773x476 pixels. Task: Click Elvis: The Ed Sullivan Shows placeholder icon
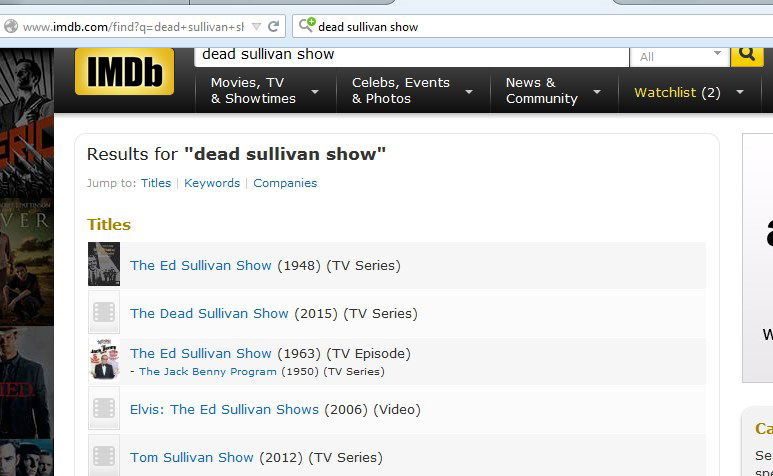(x=104, y=409)
